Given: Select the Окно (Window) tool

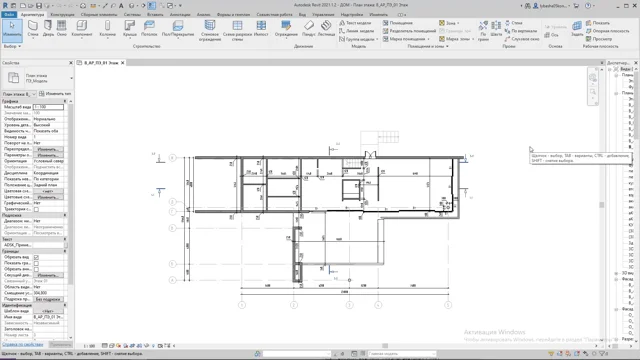Looking at the screenshot, I should [x=62, y=29].
